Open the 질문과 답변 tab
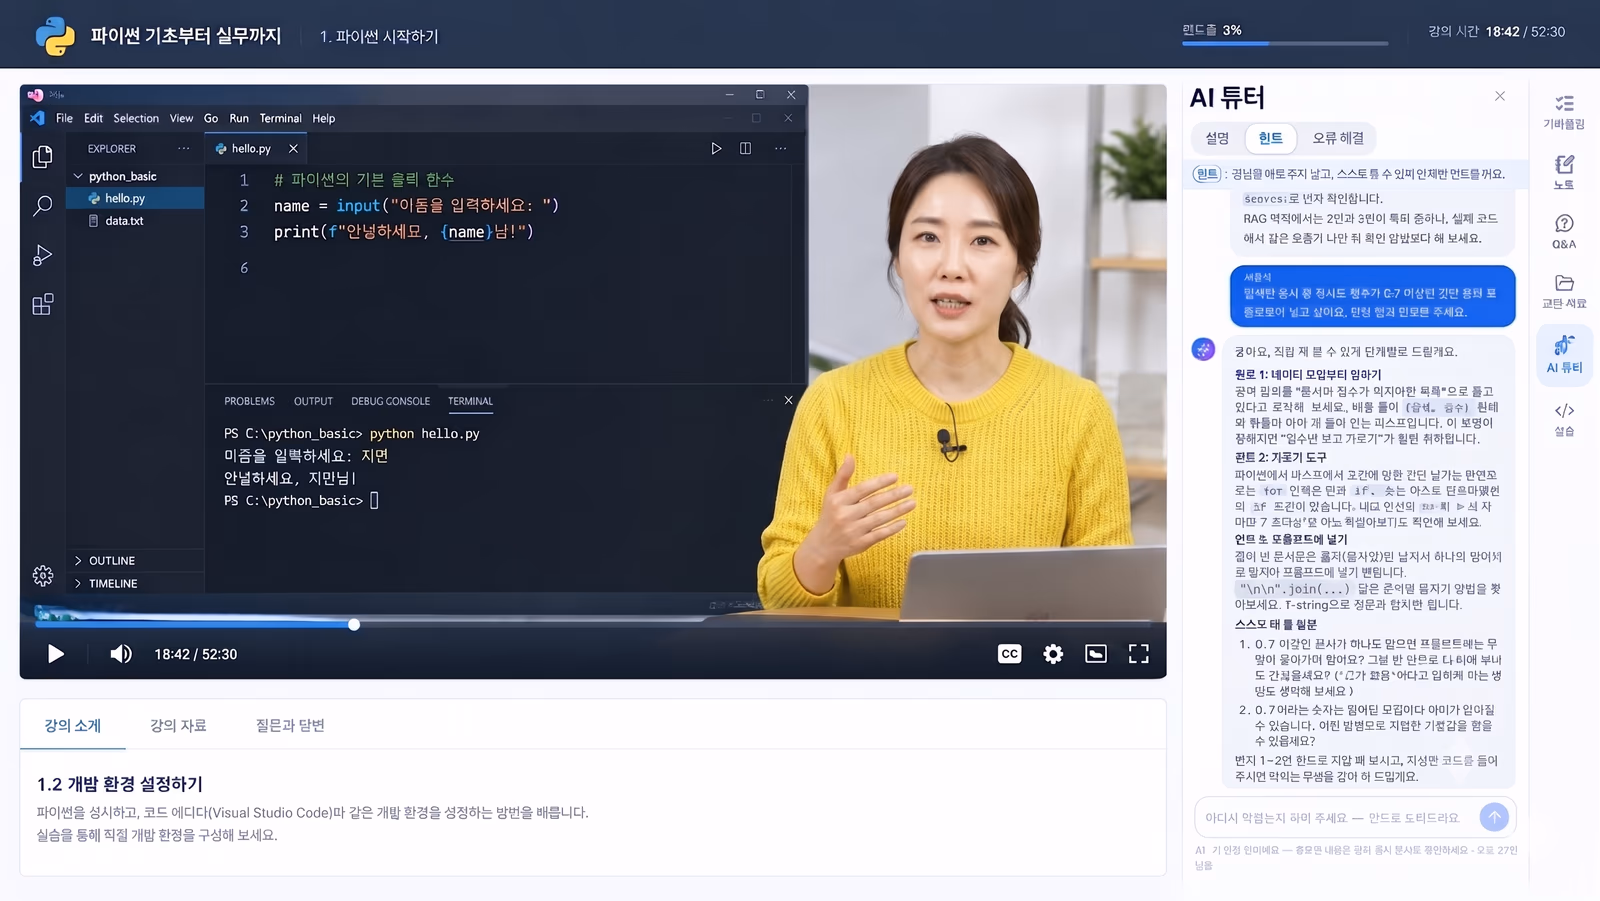 pos(290,726)
